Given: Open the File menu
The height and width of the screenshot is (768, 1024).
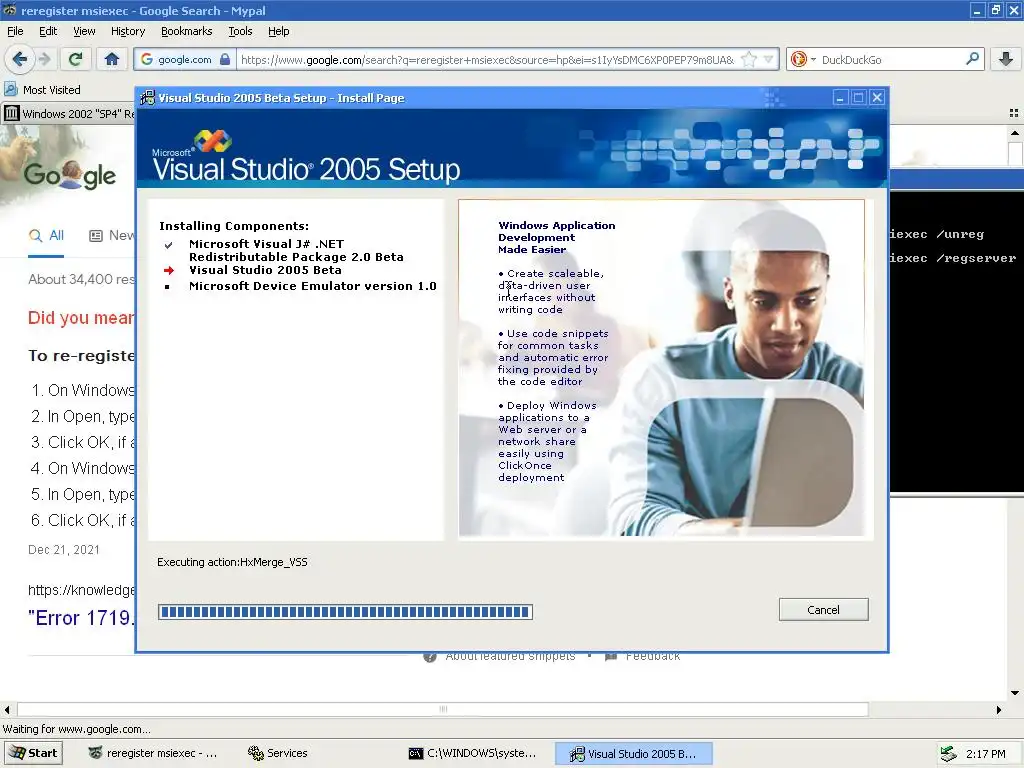Looking at the screenshot, I should click(15, 31).
